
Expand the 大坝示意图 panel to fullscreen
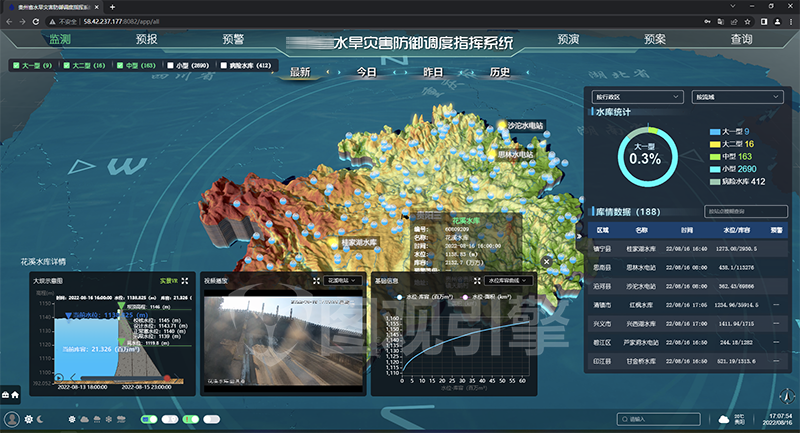[185, 281]
